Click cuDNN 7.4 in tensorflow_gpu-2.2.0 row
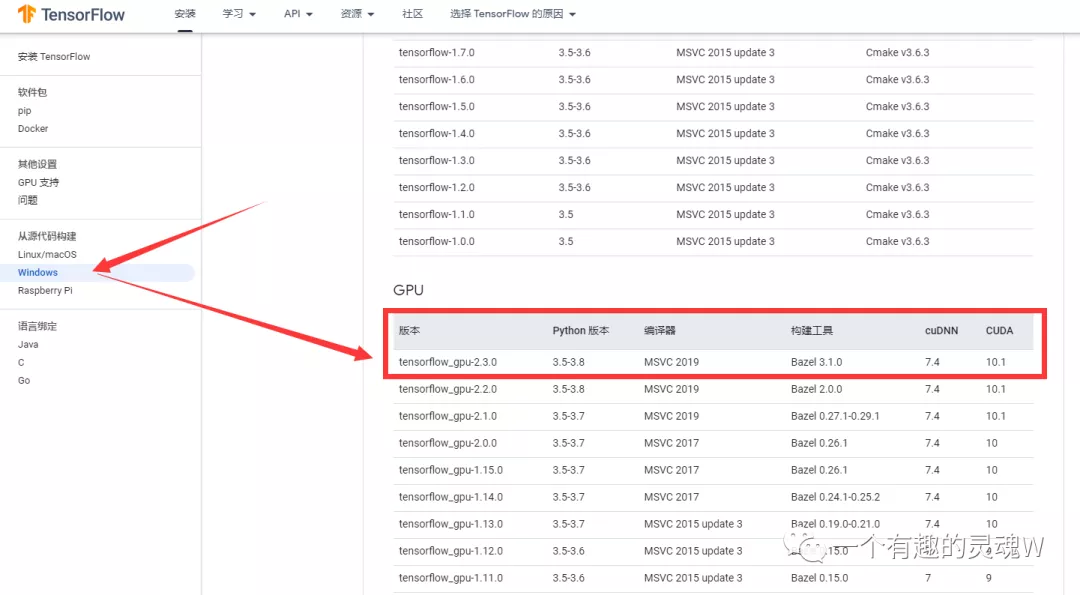The height and width of the screenshot is (595, 1080). [x=932, y=389]
